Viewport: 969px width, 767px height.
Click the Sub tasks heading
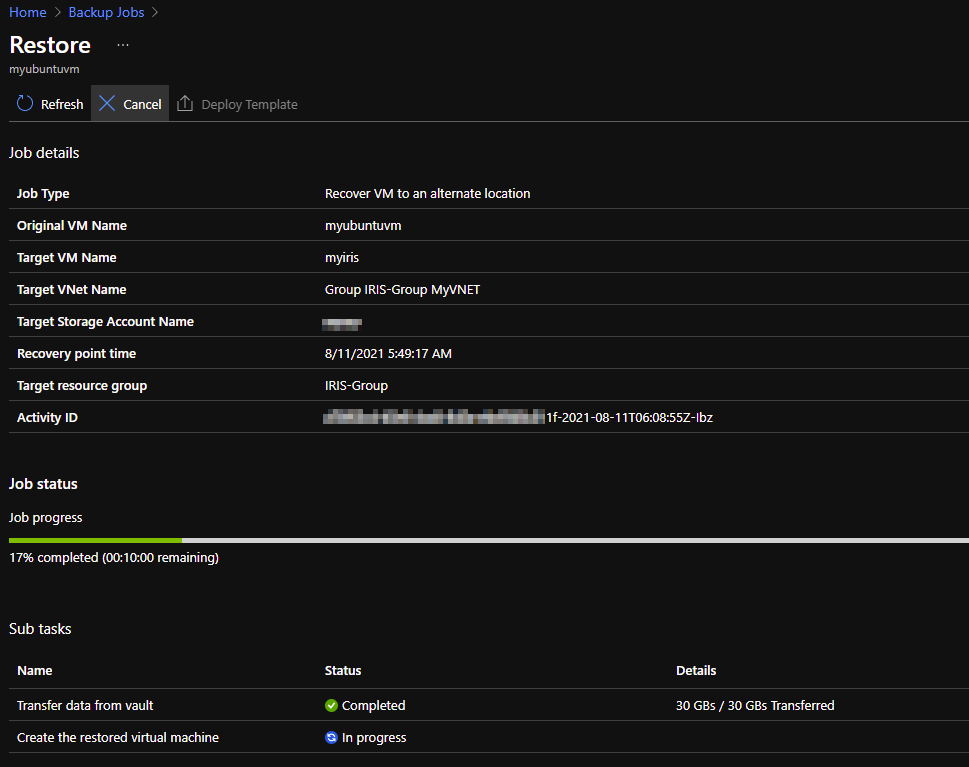pos(40,629)
